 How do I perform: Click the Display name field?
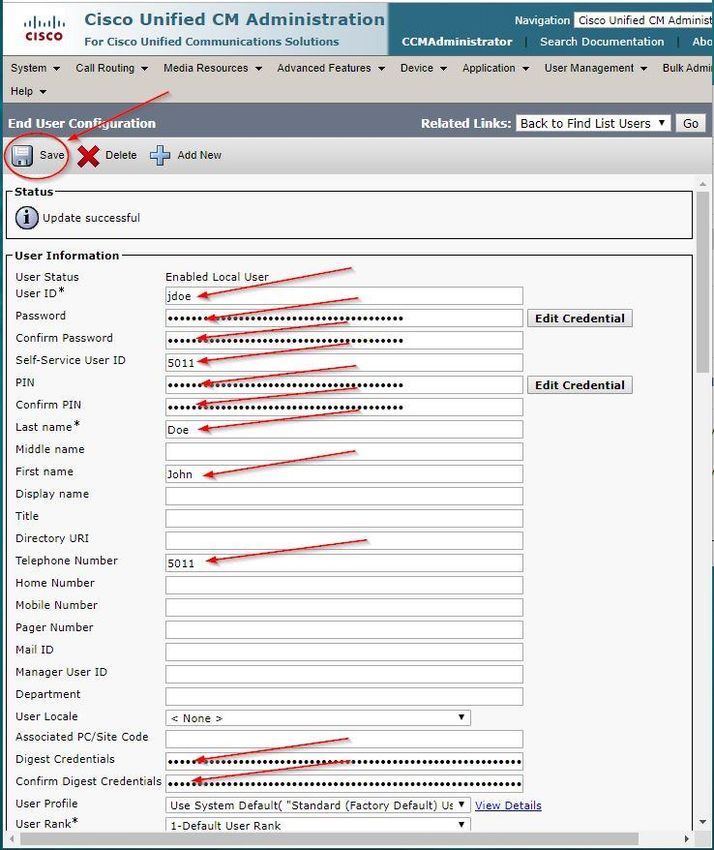(344, 496)
